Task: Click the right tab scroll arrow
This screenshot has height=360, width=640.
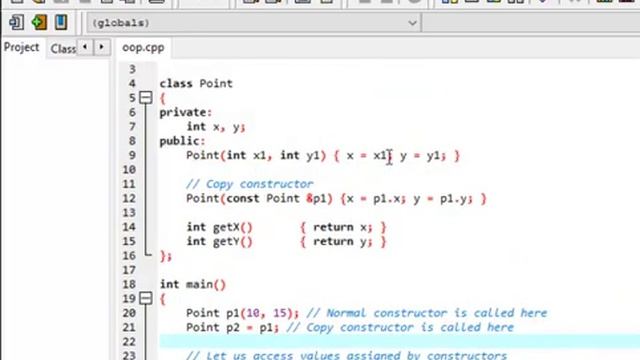Action: tap(102, 47)
